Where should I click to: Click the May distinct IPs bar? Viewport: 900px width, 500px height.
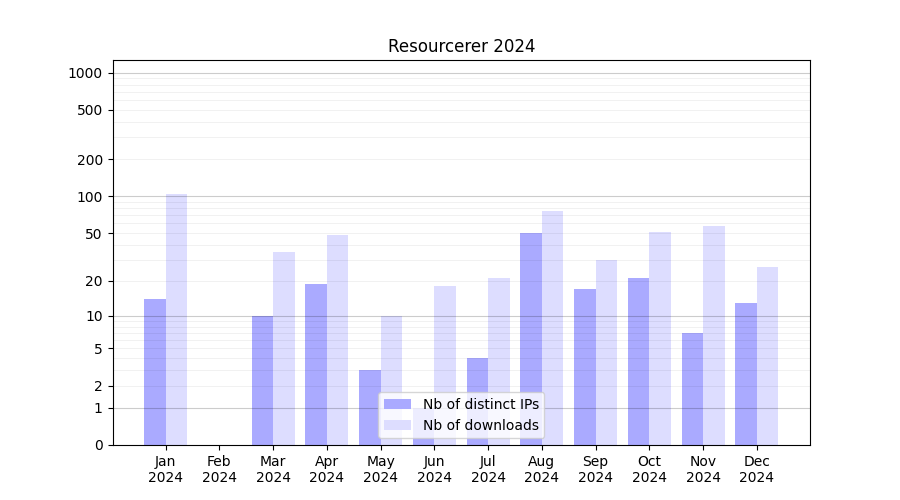[x=370, y=407]
